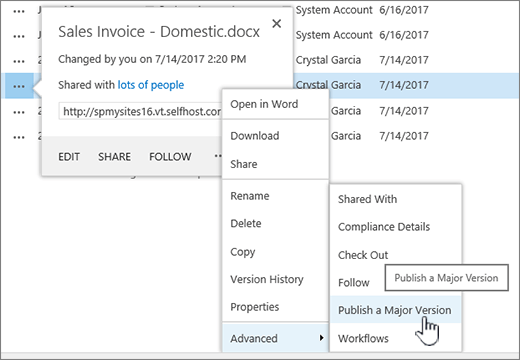The image size is (520, 360).
Task: Open the ellipsis menu on the highlighted row
Action: [x=19, y=86]
